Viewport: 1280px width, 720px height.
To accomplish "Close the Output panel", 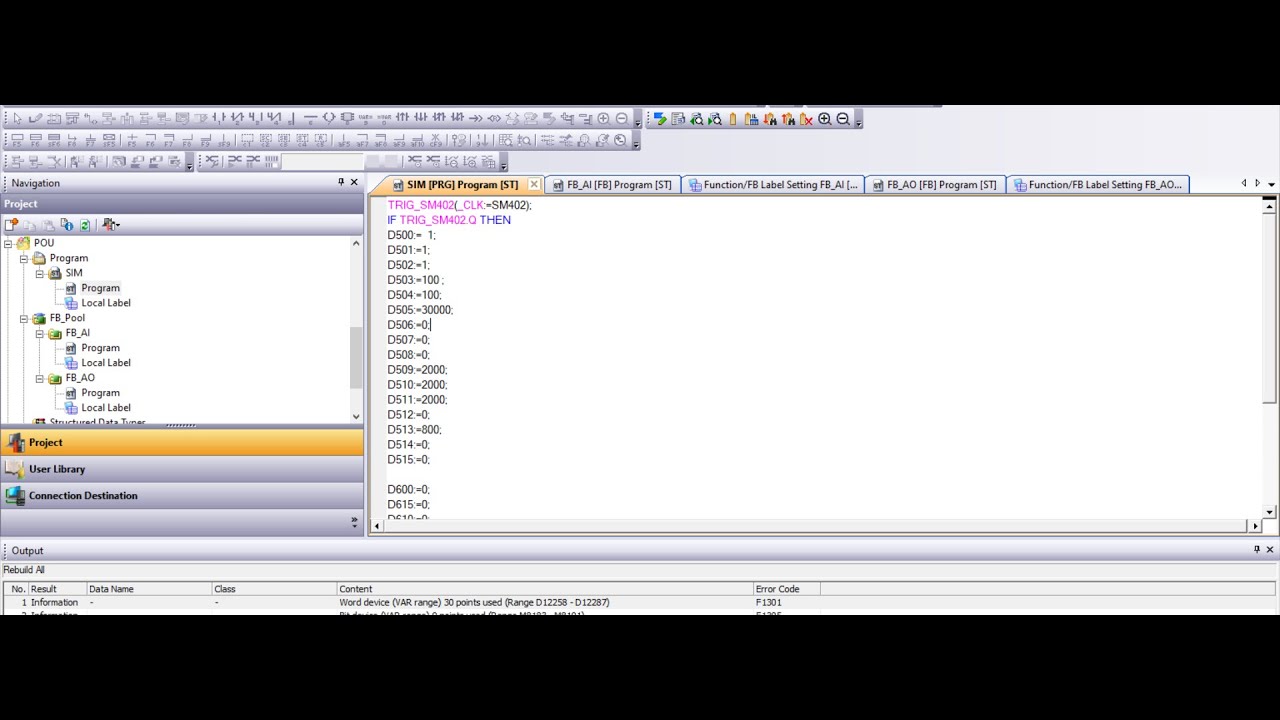I will pyautogui.click(x=1270, y=549).
